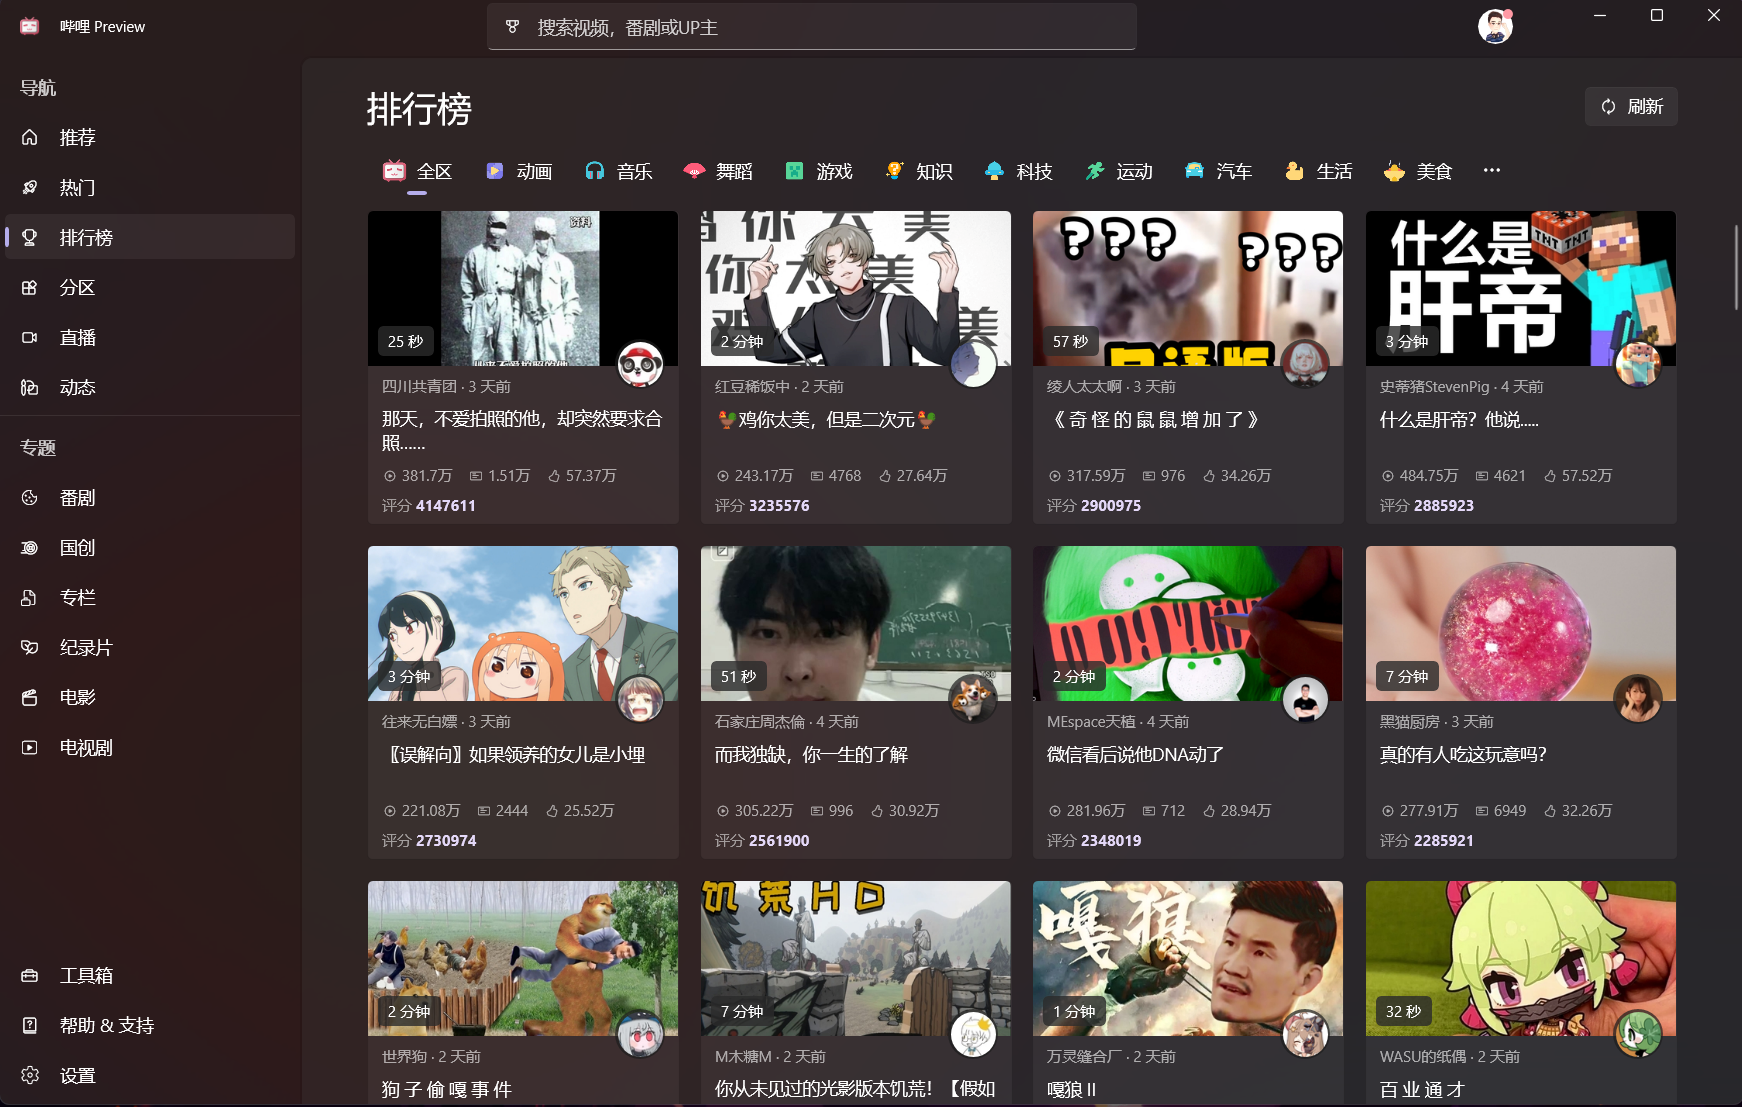Open the 动态 feed section

pyautogui.click(x=78, y=387)
